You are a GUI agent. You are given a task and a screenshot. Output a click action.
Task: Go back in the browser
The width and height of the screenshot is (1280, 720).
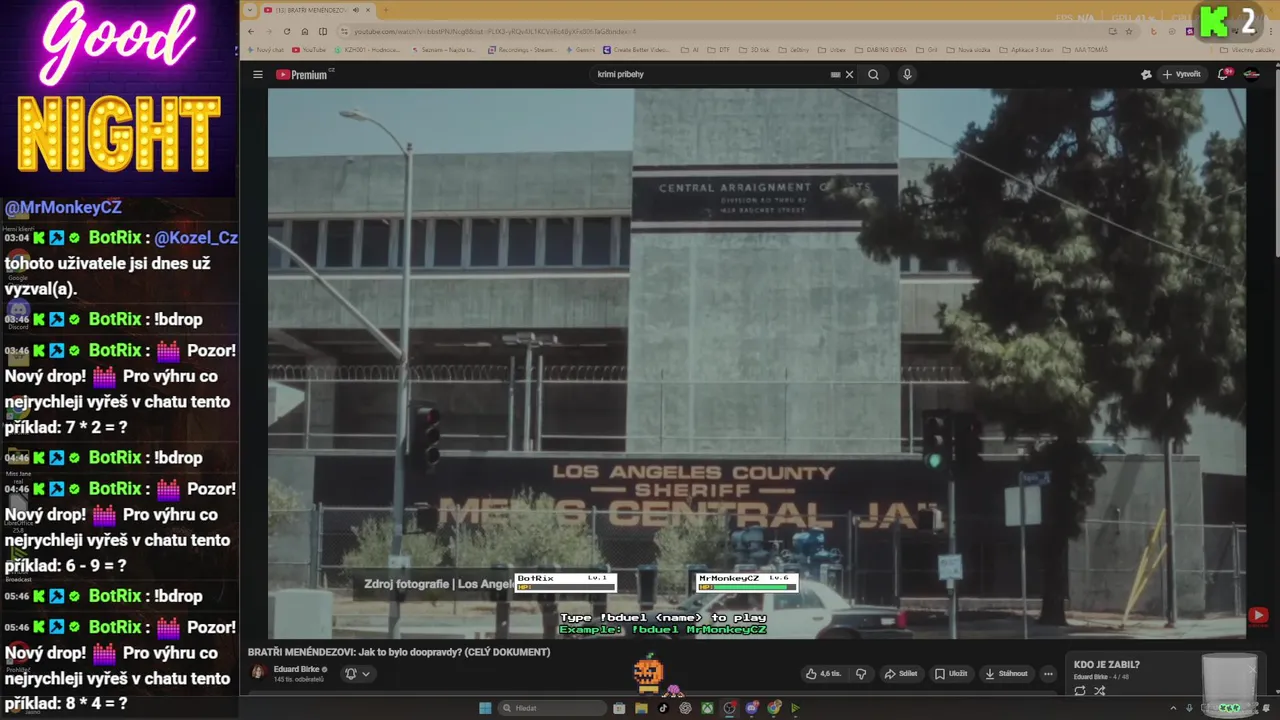coord(252,31)
